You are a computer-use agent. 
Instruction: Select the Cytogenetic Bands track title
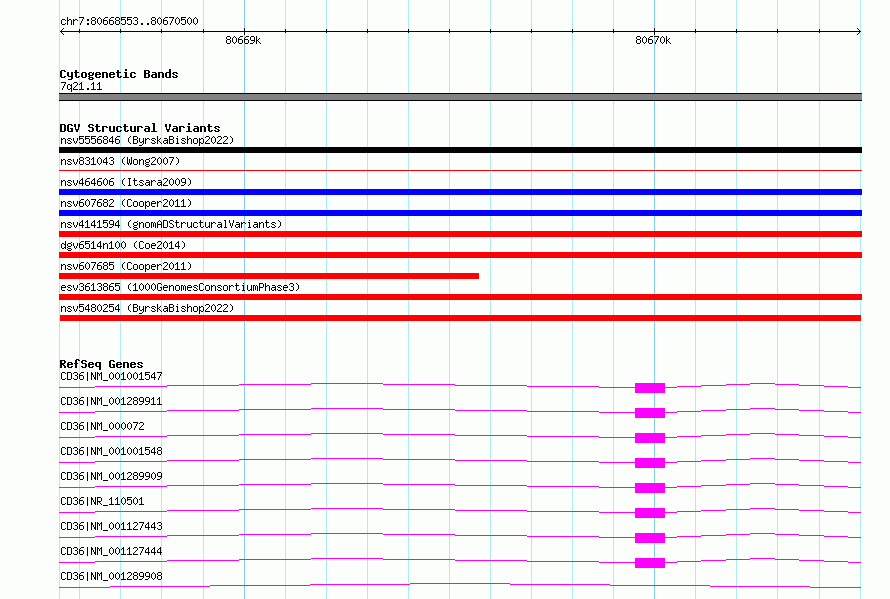[119, 74]
